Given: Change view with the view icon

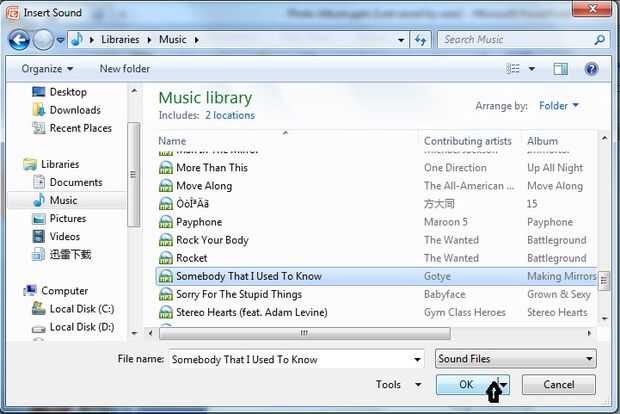Looking at the screenshot, I should pyautogui.click(x=513, y=69).
